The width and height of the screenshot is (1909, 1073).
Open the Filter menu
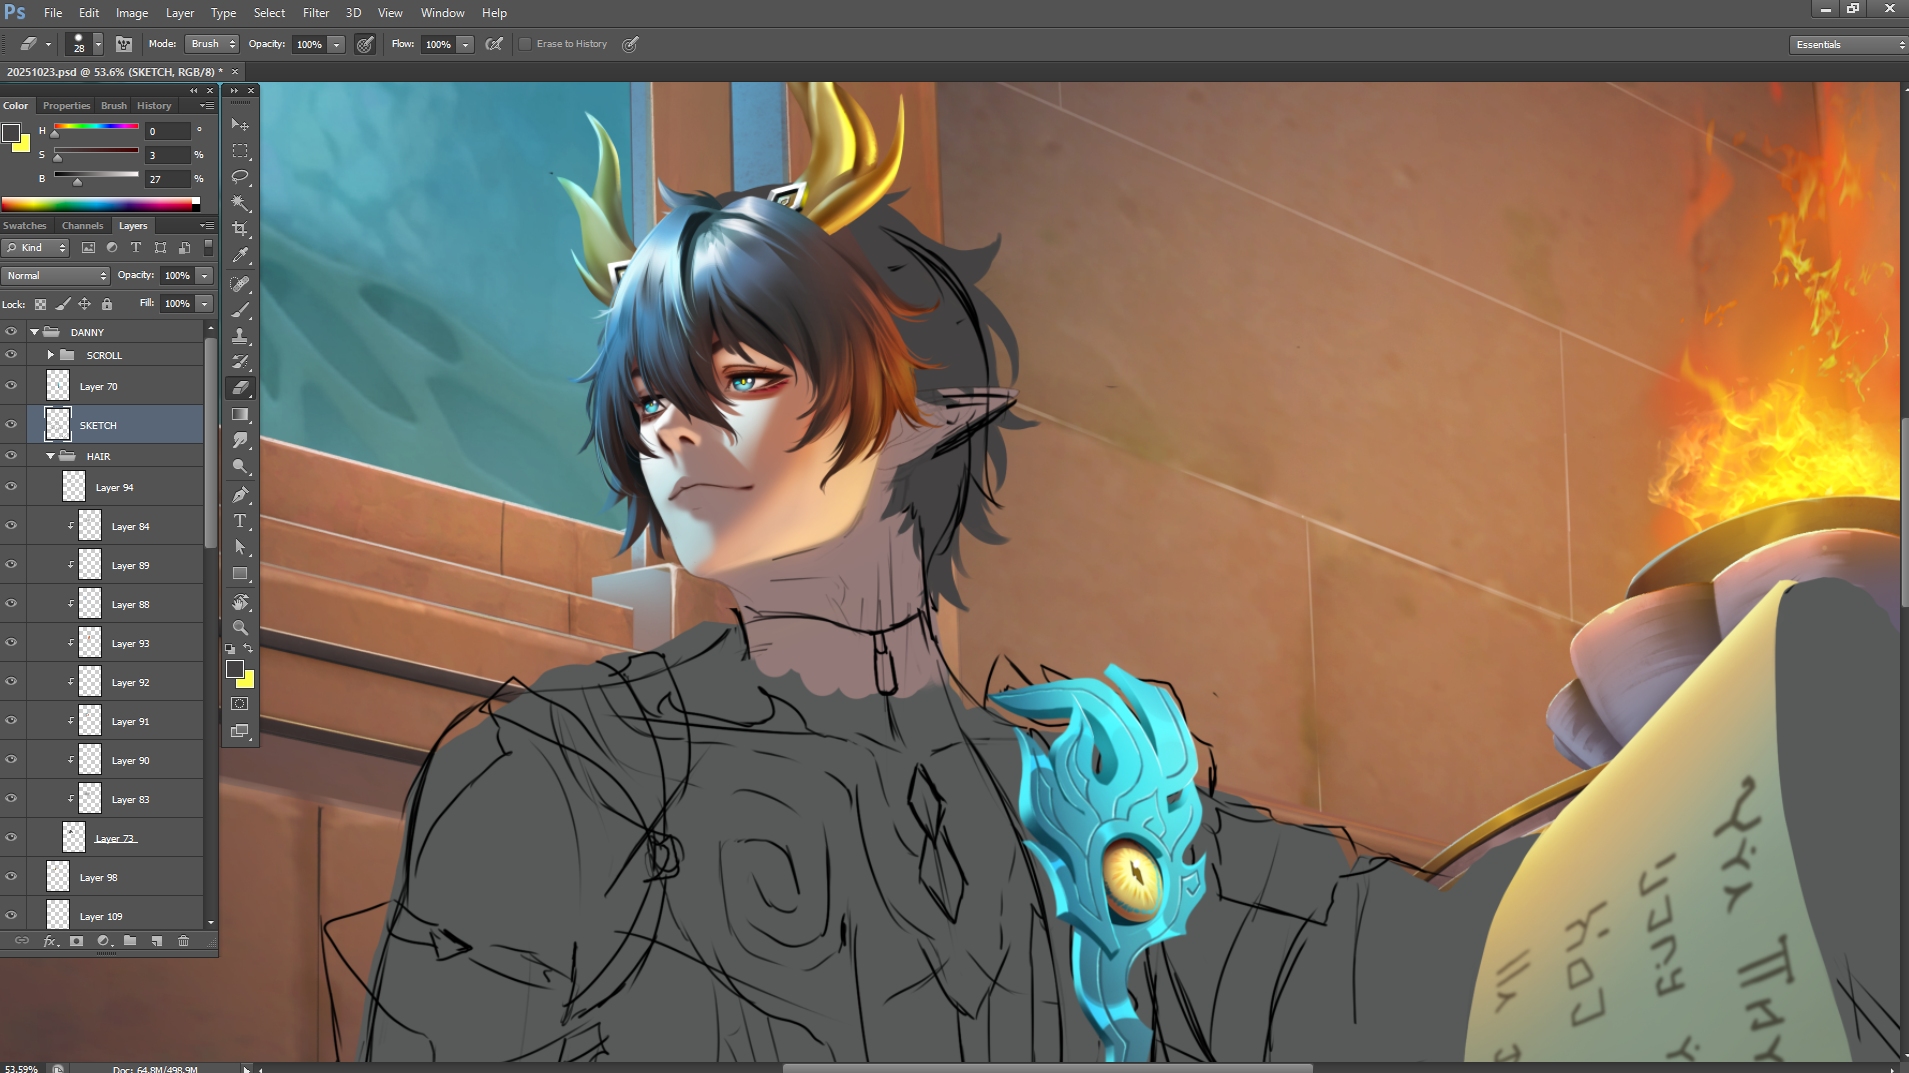tap(315, 13)
